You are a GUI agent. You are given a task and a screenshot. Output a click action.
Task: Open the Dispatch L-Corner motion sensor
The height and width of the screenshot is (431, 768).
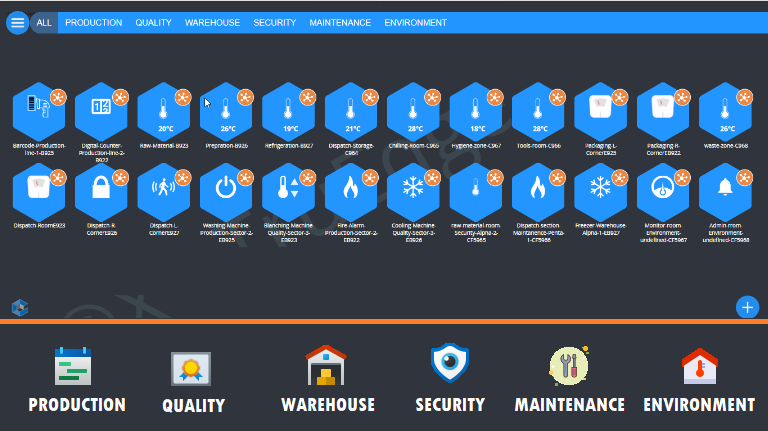[163, 192]
